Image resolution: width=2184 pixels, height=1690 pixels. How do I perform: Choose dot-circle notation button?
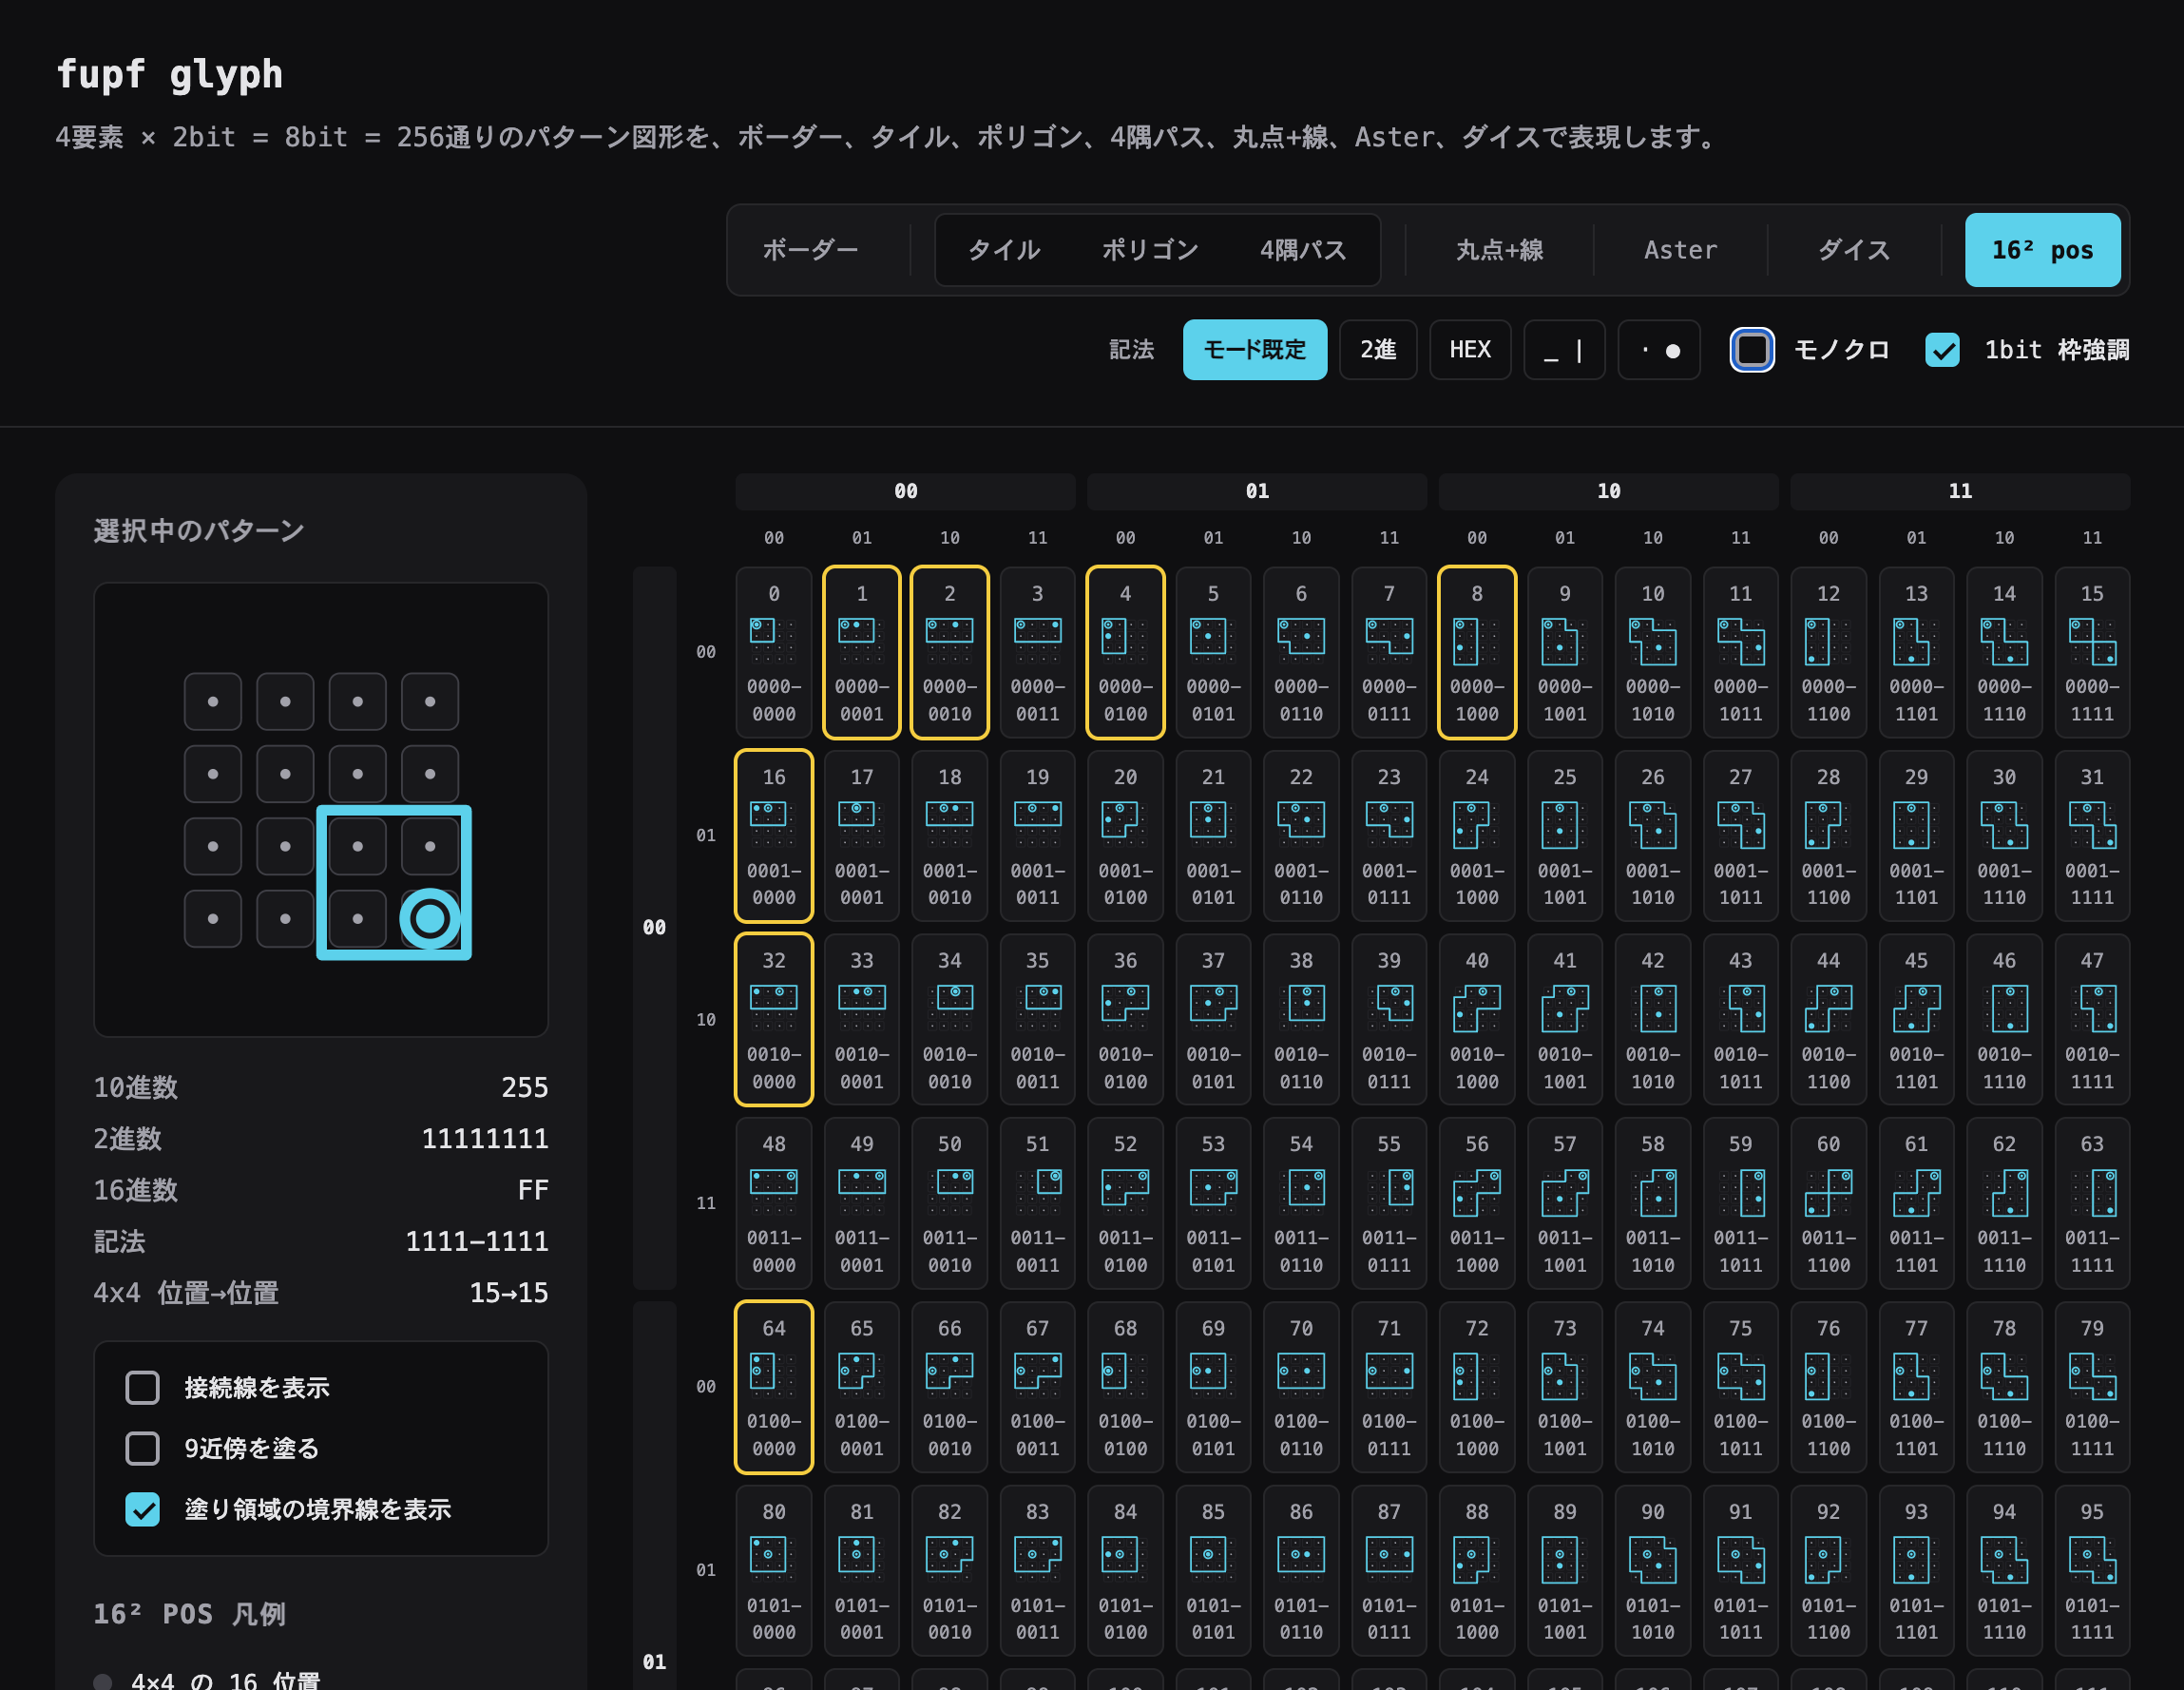click(x=1658, y=350)
